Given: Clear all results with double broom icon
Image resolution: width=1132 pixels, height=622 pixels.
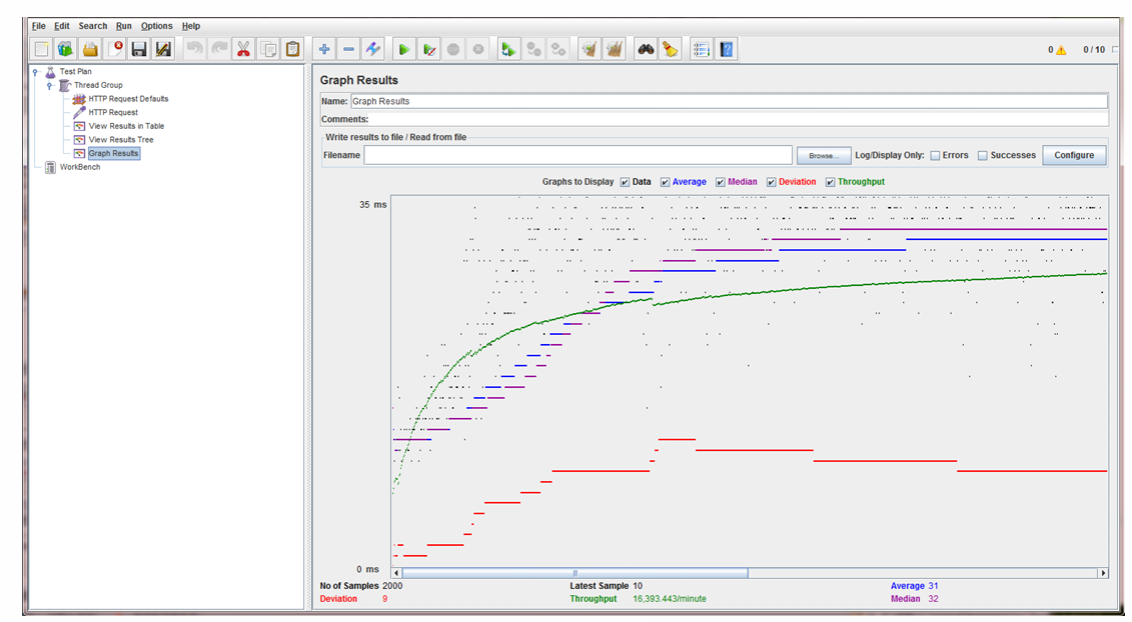Looking at the screenshot, I should [614, 49].
